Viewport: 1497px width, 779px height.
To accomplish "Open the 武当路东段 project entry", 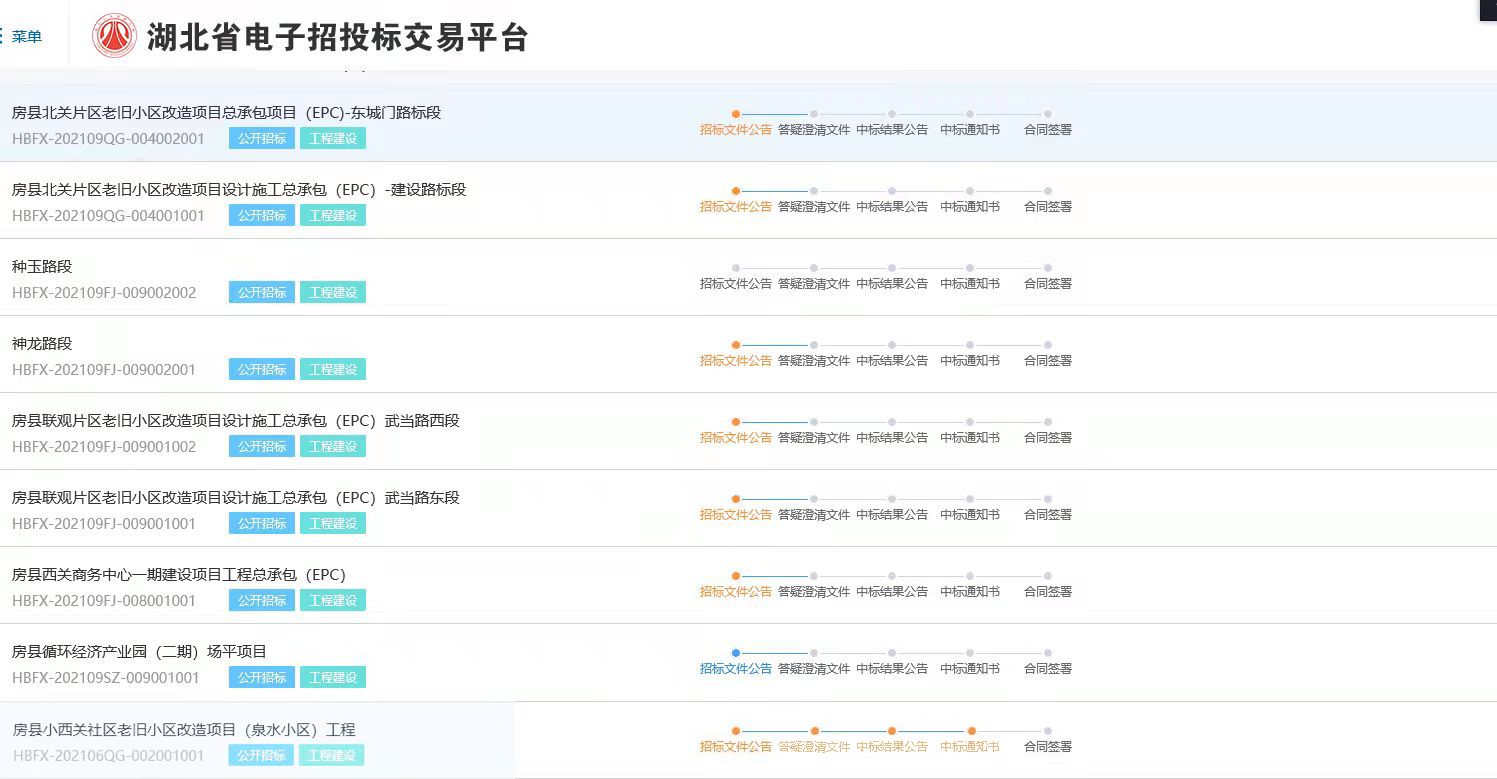I will [235, 498].
